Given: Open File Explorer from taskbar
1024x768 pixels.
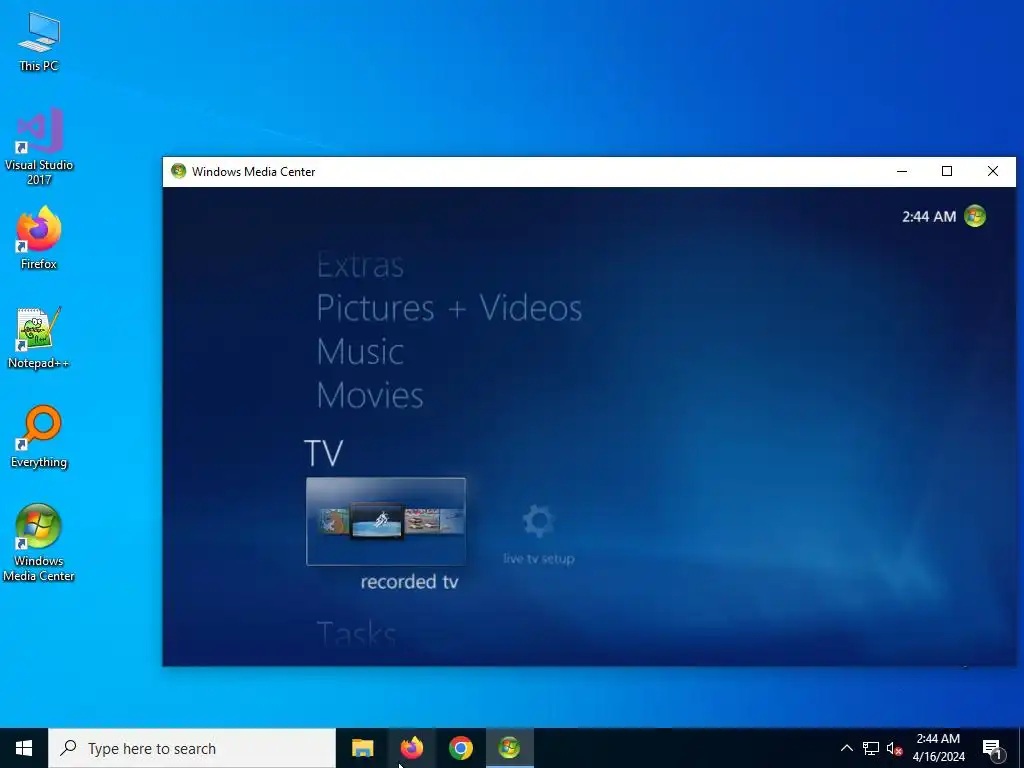Looking at the screenshot, I should tap(362, 748).
